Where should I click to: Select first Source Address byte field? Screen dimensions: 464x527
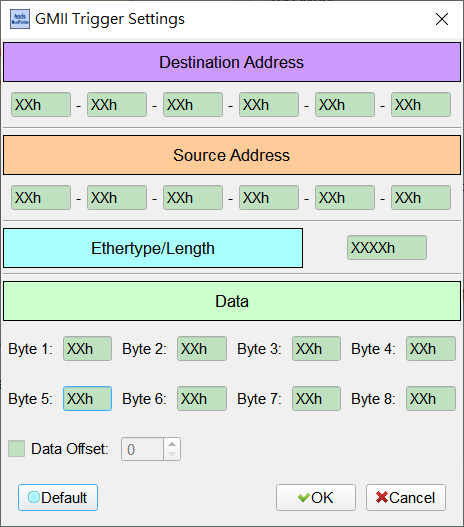(41, 198)
